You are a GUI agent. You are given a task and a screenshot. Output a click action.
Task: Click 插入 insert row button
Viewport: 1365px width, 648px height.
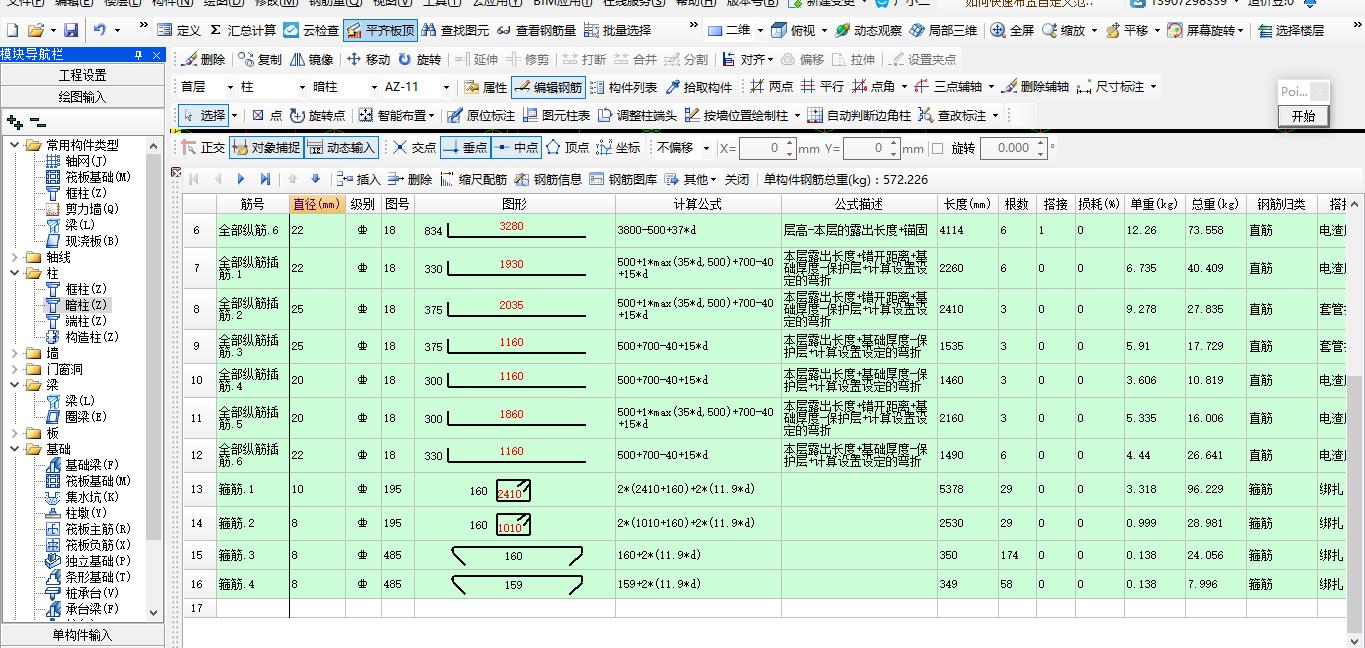(358, 180)
